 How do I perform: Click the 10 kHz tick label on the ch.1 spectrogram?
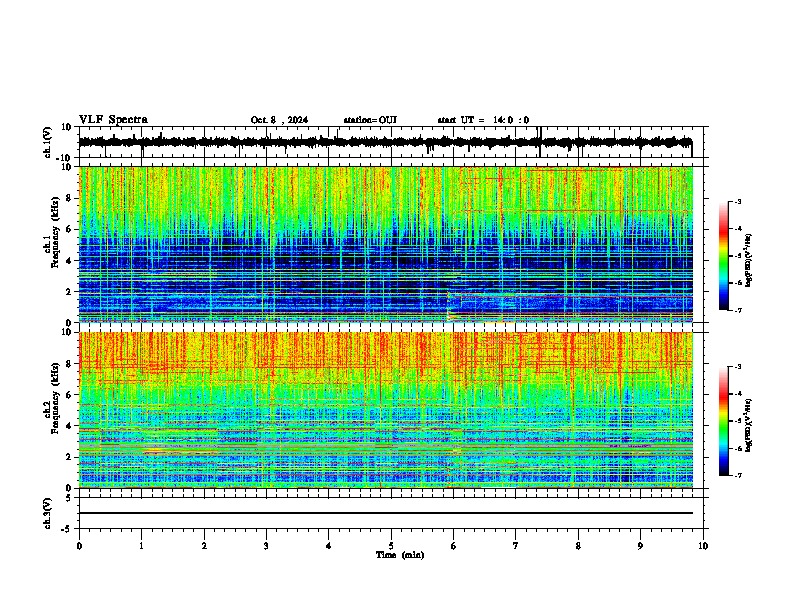point(67,167)
